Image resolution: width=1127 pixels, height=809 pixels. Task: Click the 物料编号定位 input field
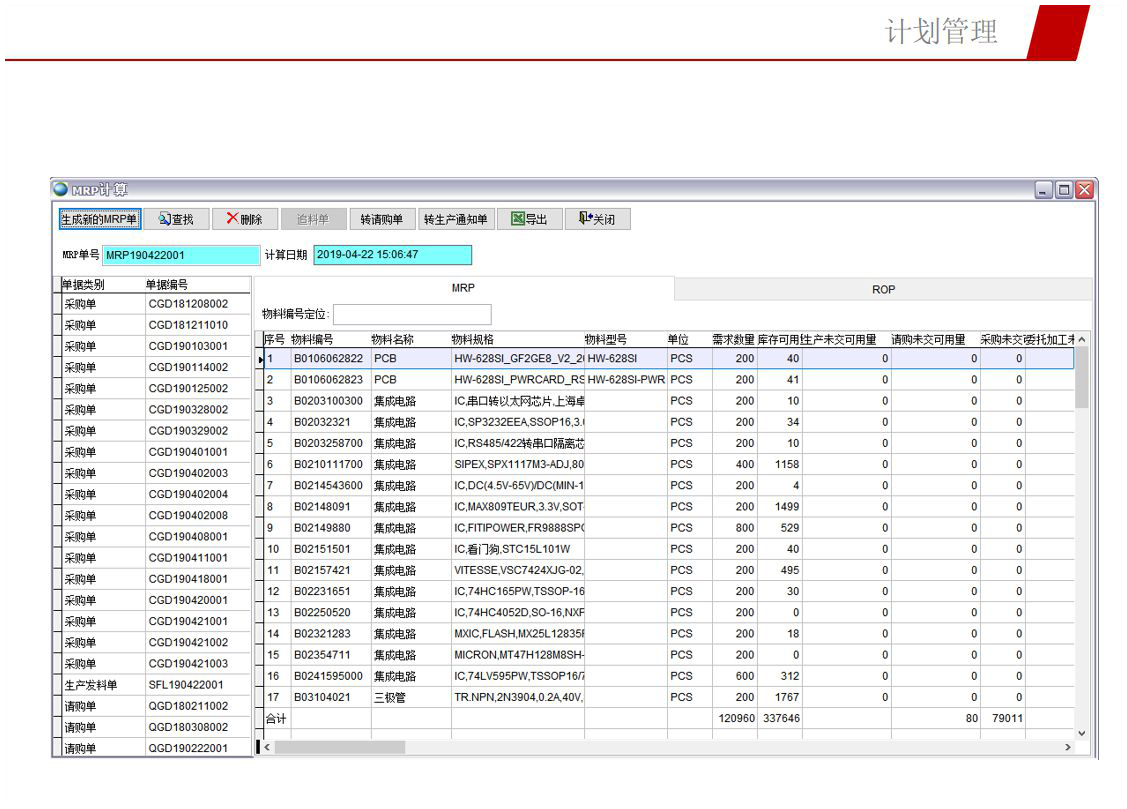coord(412,314)
